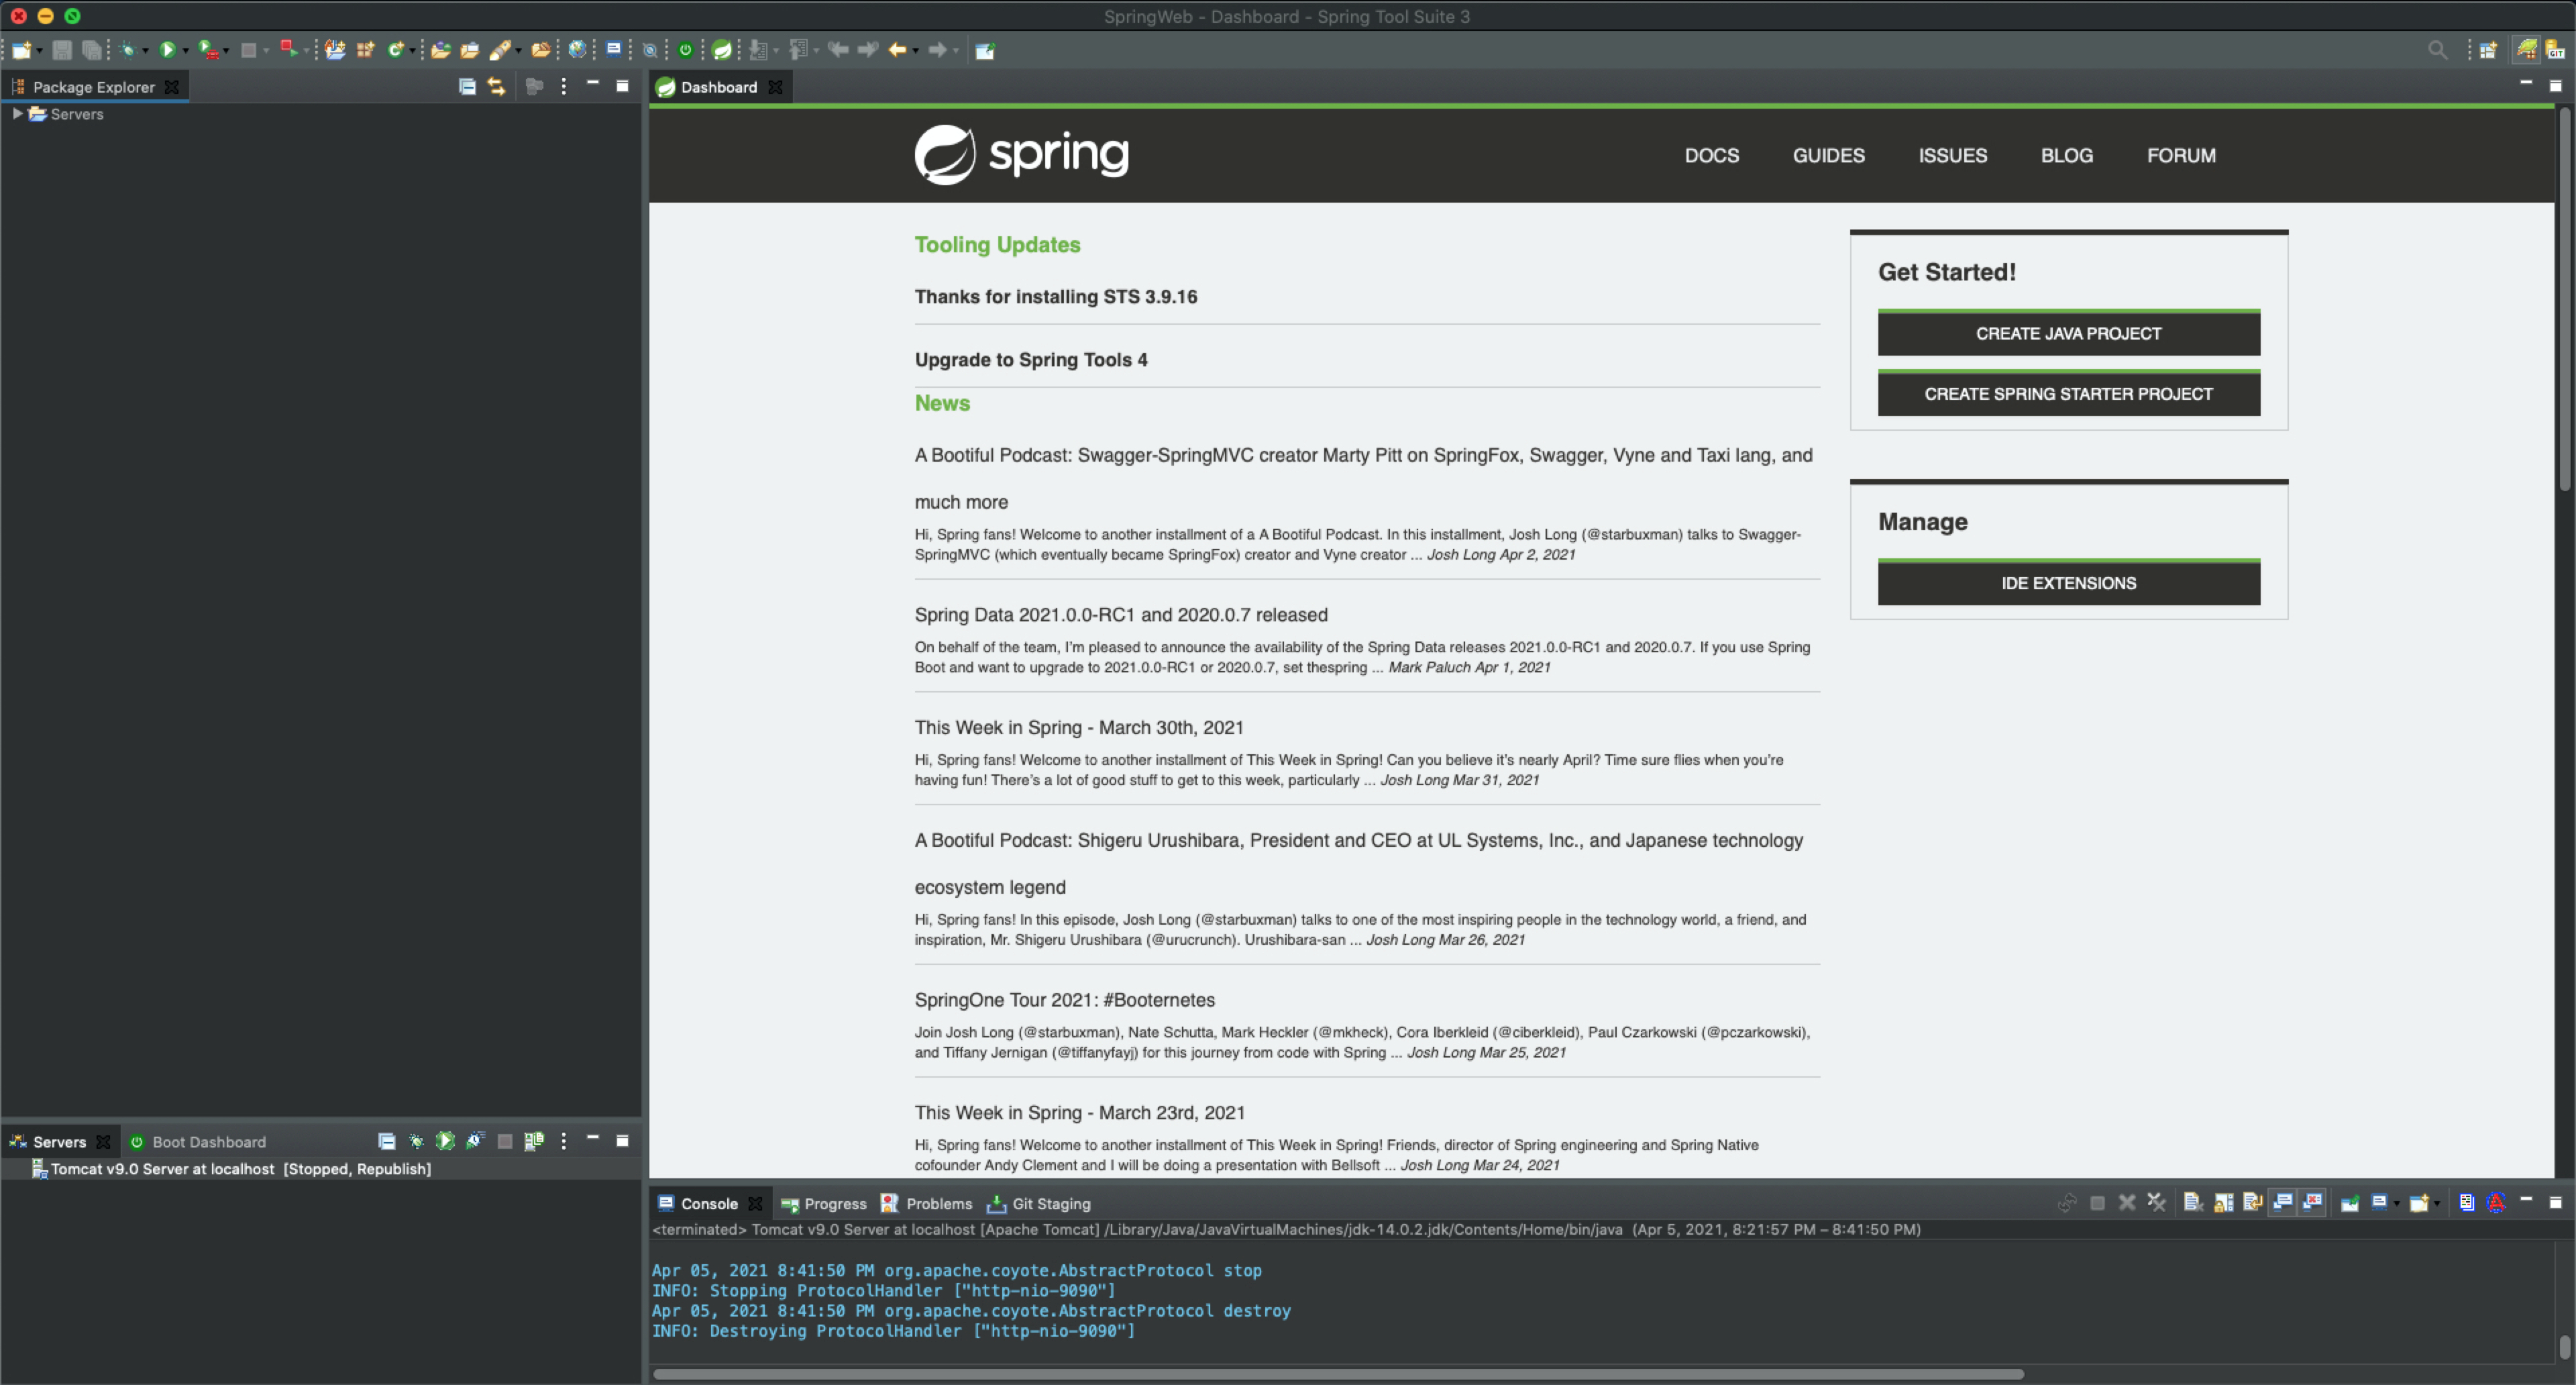The height and width of the screenshot is (1385, 2576).
Task: Click the Open Task folder icon
Action: 470,50
